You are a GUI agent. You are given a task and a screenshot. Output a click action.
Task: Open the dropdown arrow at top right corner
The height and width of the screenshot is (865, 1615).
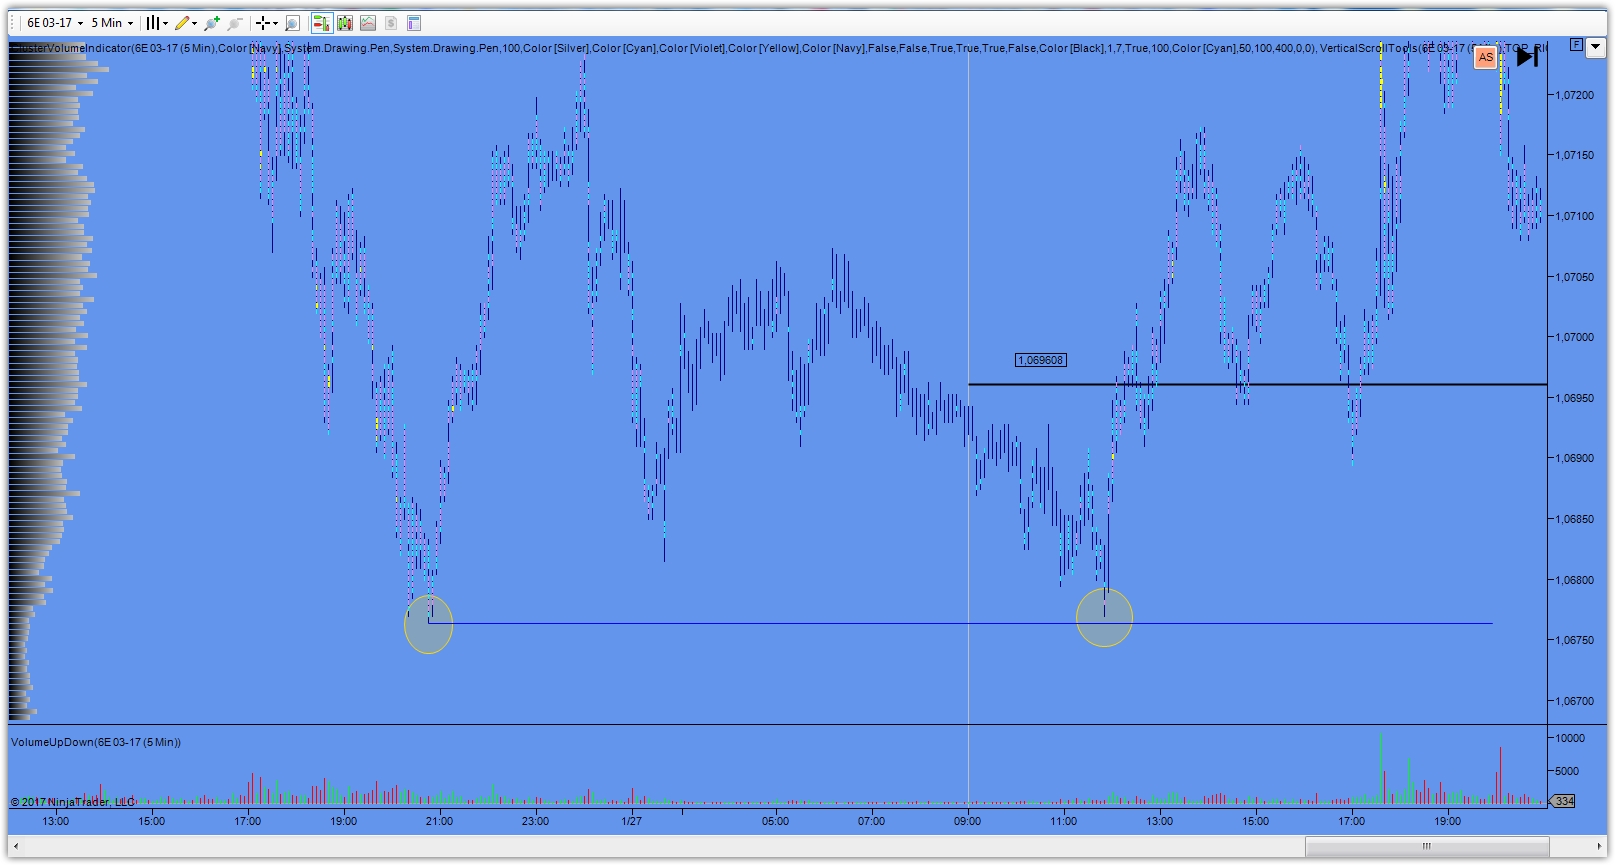tap(1596, 46)
